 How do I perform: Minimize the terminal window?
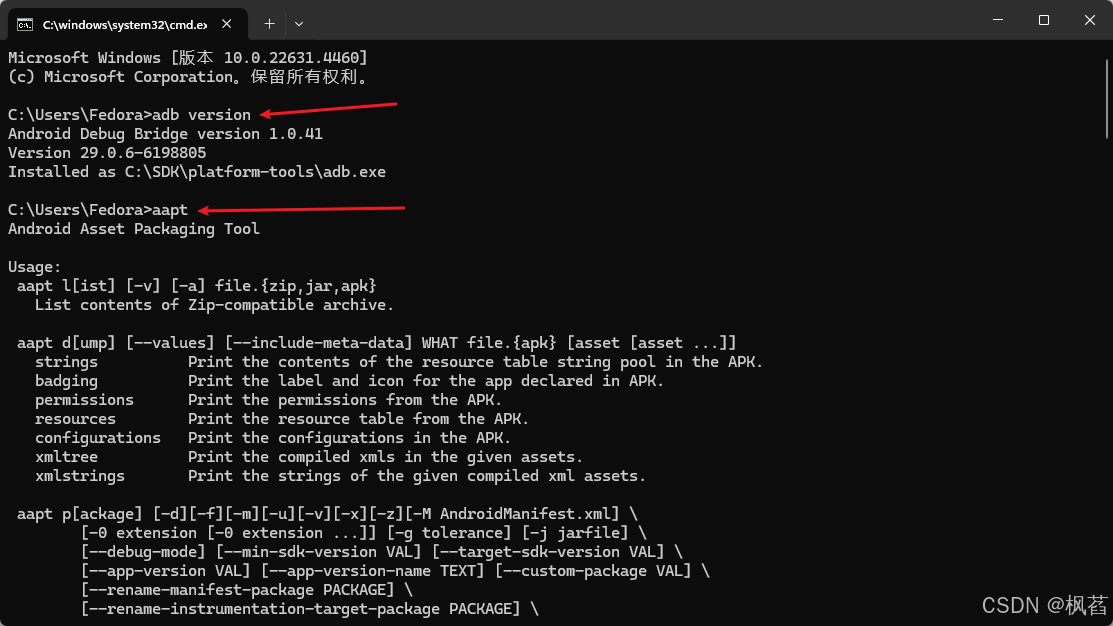click(x=997, y=20)
